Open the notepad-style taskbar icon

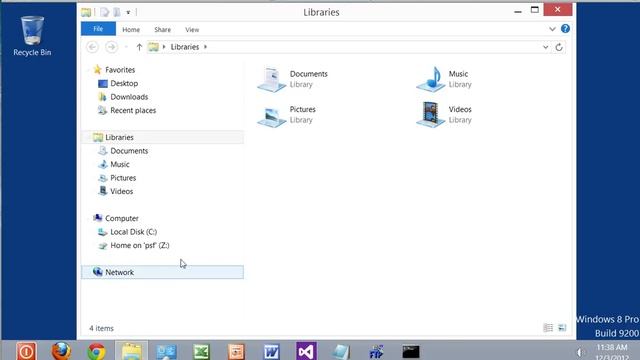[341, 351]
